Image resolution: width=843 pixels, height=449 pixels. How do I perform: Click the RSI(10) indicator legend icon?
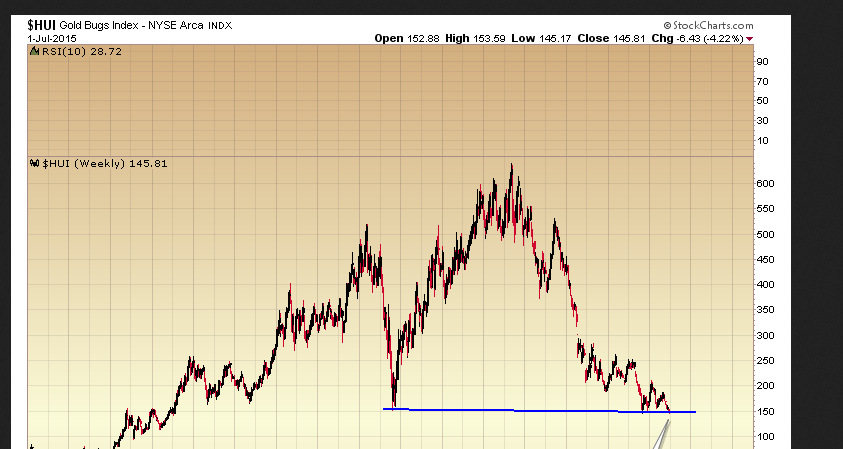(34, 52)
